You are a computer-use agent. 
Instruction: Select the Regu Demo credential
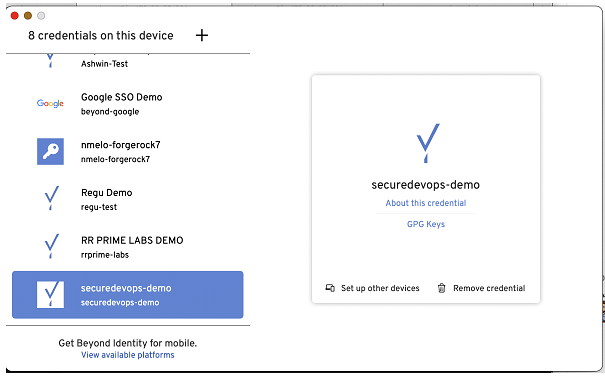click(x=128, y=199)
